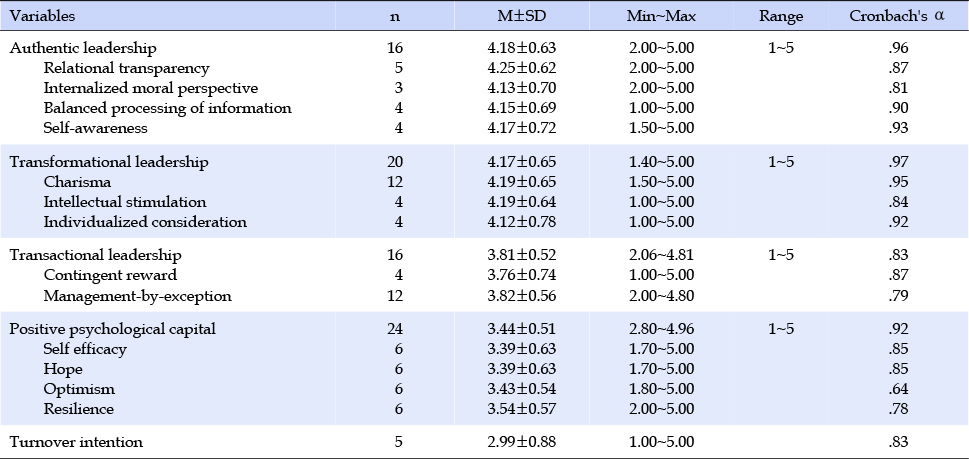The image size is (969, 459).
Task: Click the Cronbach's α column header
Action: [x=897, y=17]
